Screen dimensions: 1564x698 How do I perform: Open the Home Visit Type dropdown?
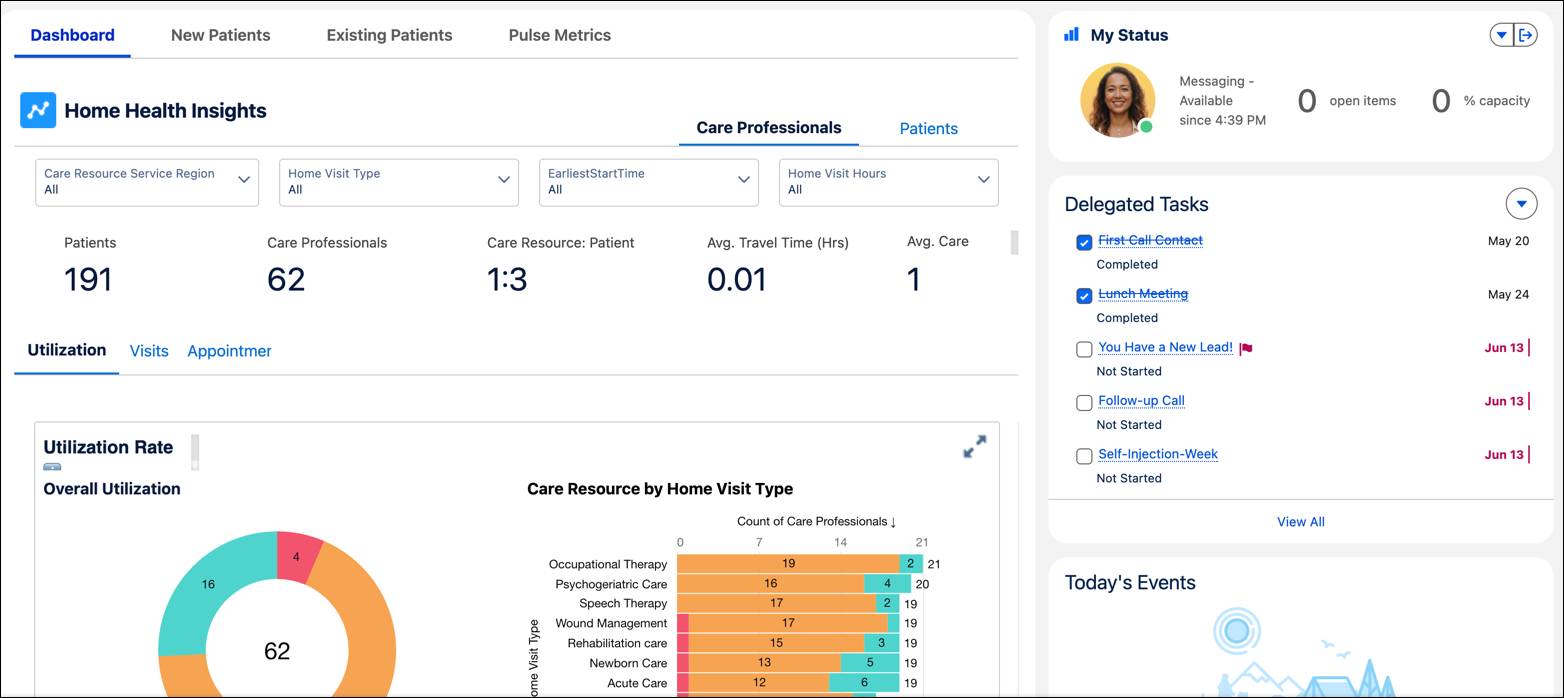(399, 182)
